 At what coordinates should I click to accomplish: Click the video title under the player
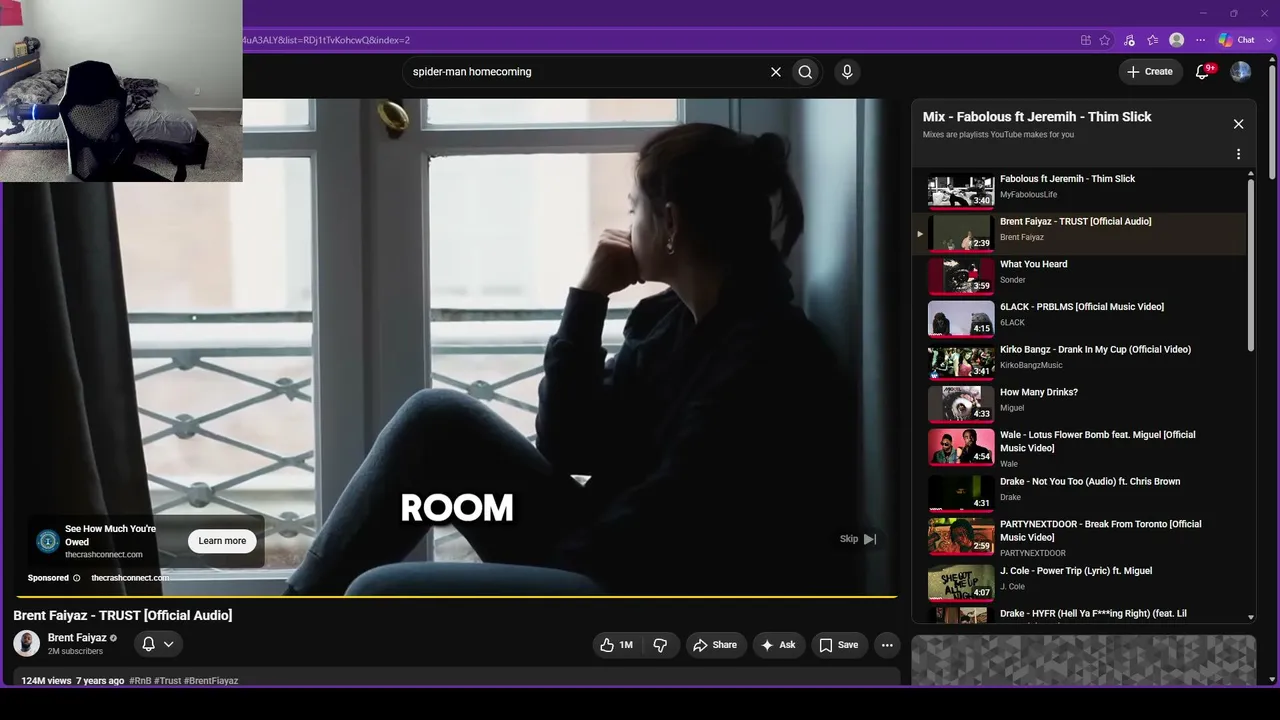(123, 615)
